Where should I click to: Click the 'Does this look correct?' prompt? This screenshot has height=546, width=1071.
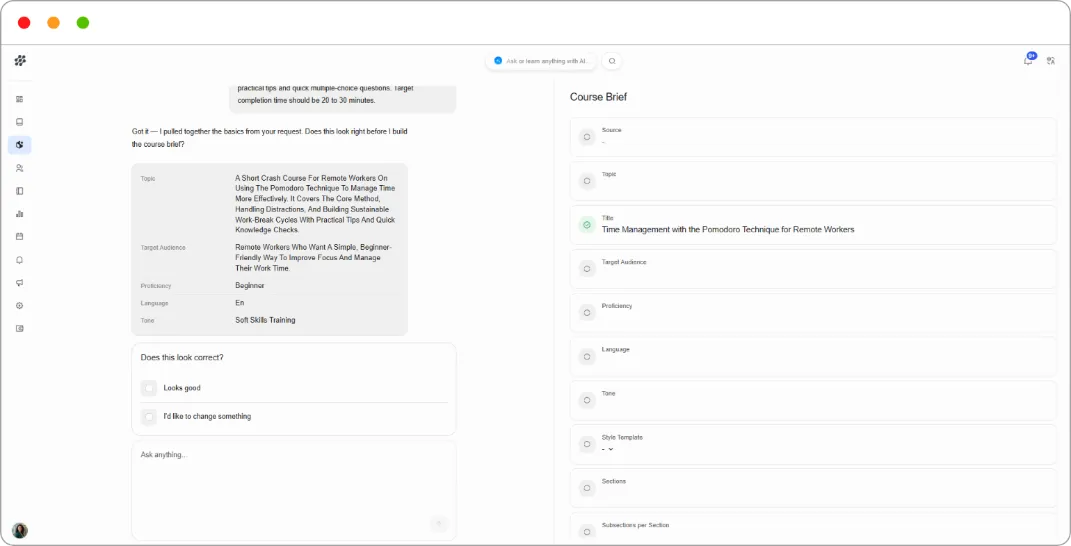pos(182,357)
